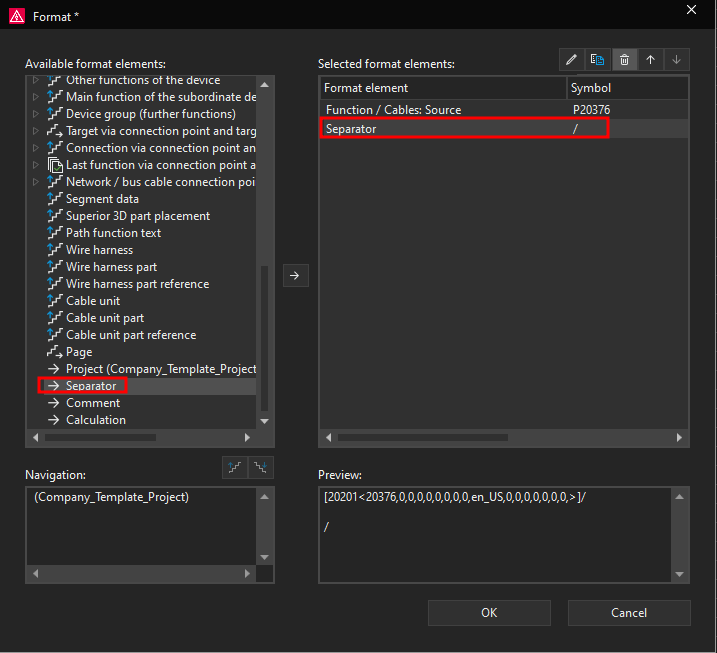Expand Other functions of the device

coord(36,80)
